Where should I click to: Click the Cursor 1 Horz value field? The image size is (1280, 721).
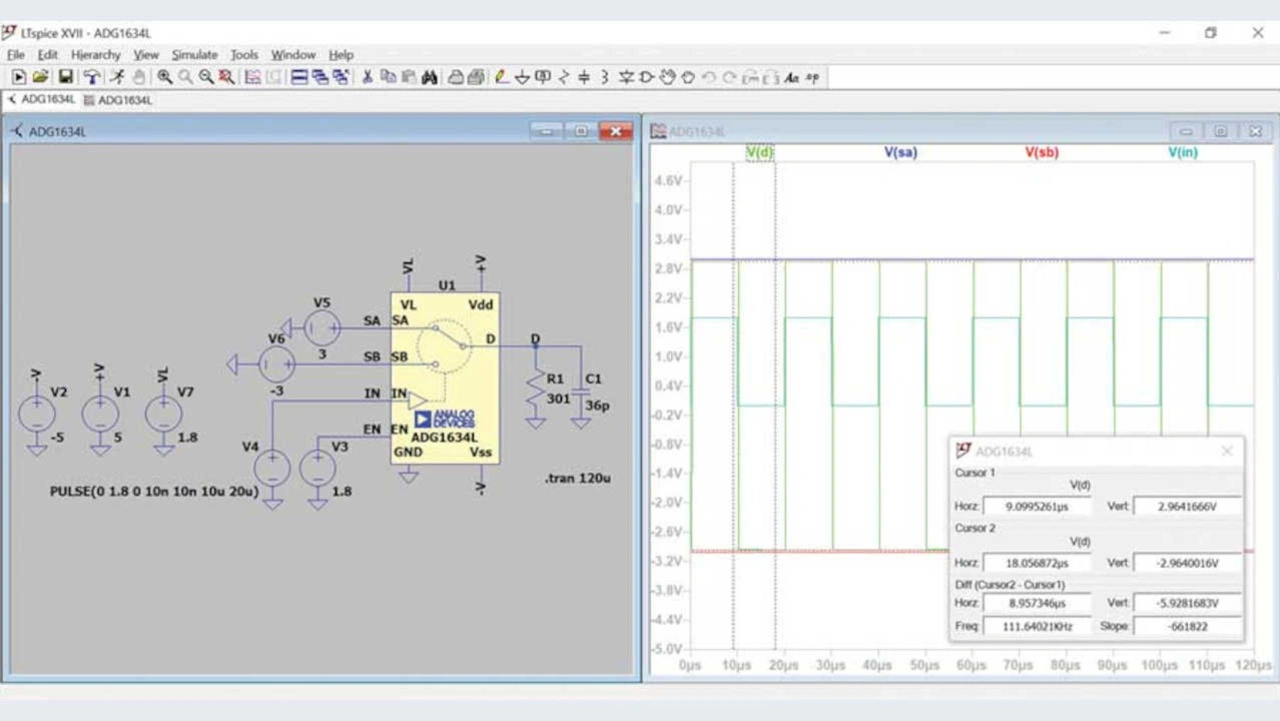(1037, 507)
